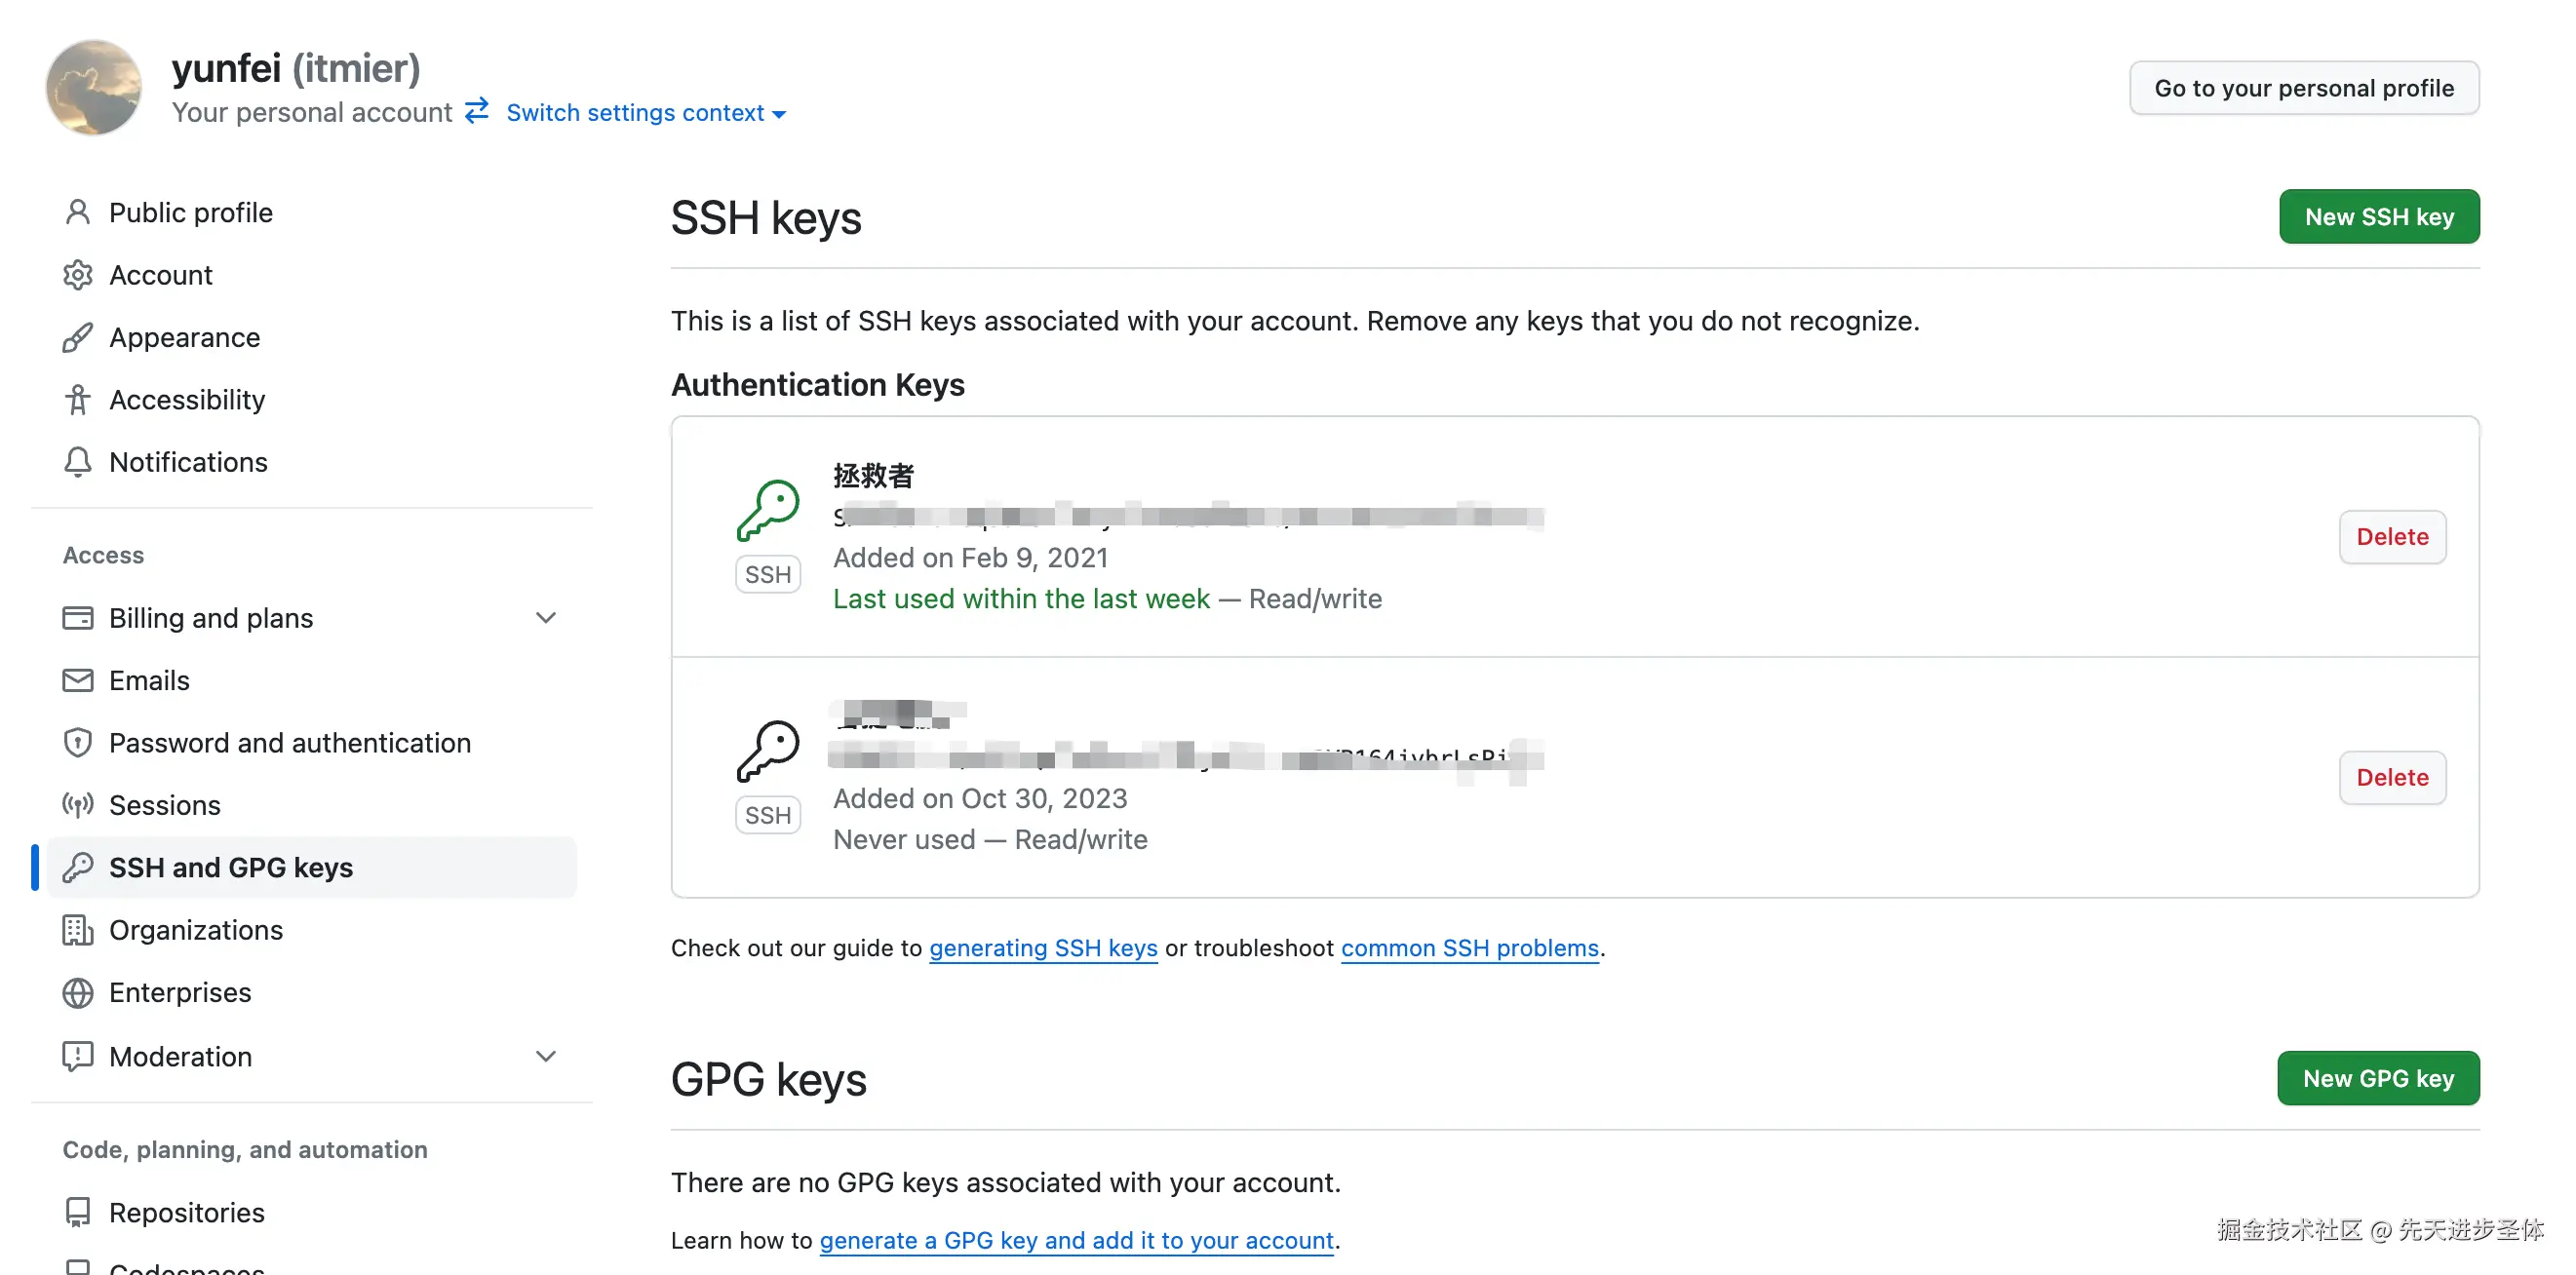The image size is (2576, 1275).
Task: Open the Emails settings page
Action: 149,681
